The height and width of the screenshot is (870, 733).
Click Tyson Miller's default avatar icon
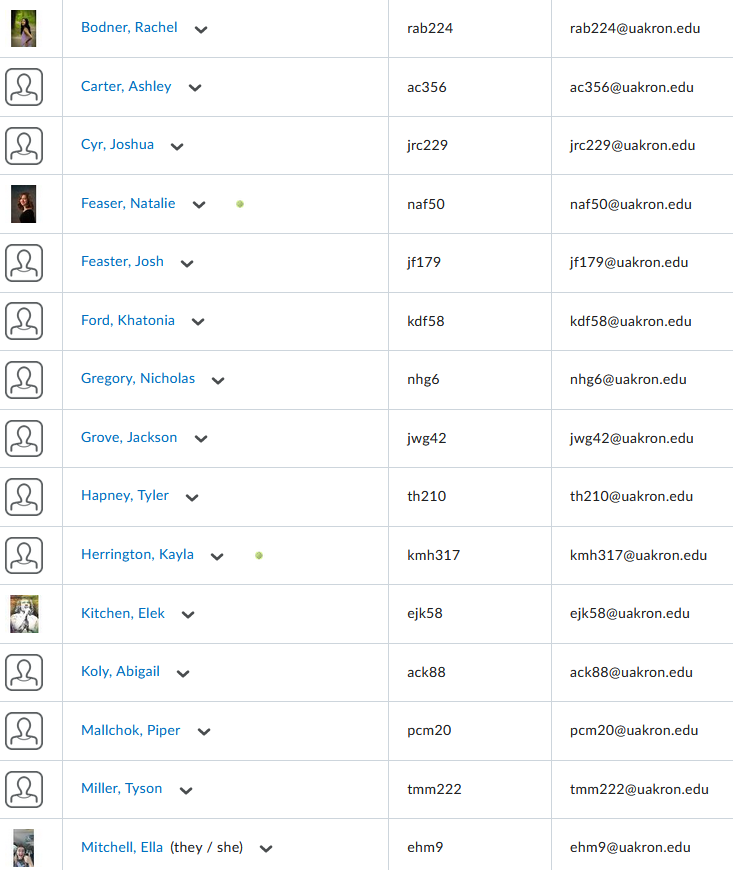(24, 790)
